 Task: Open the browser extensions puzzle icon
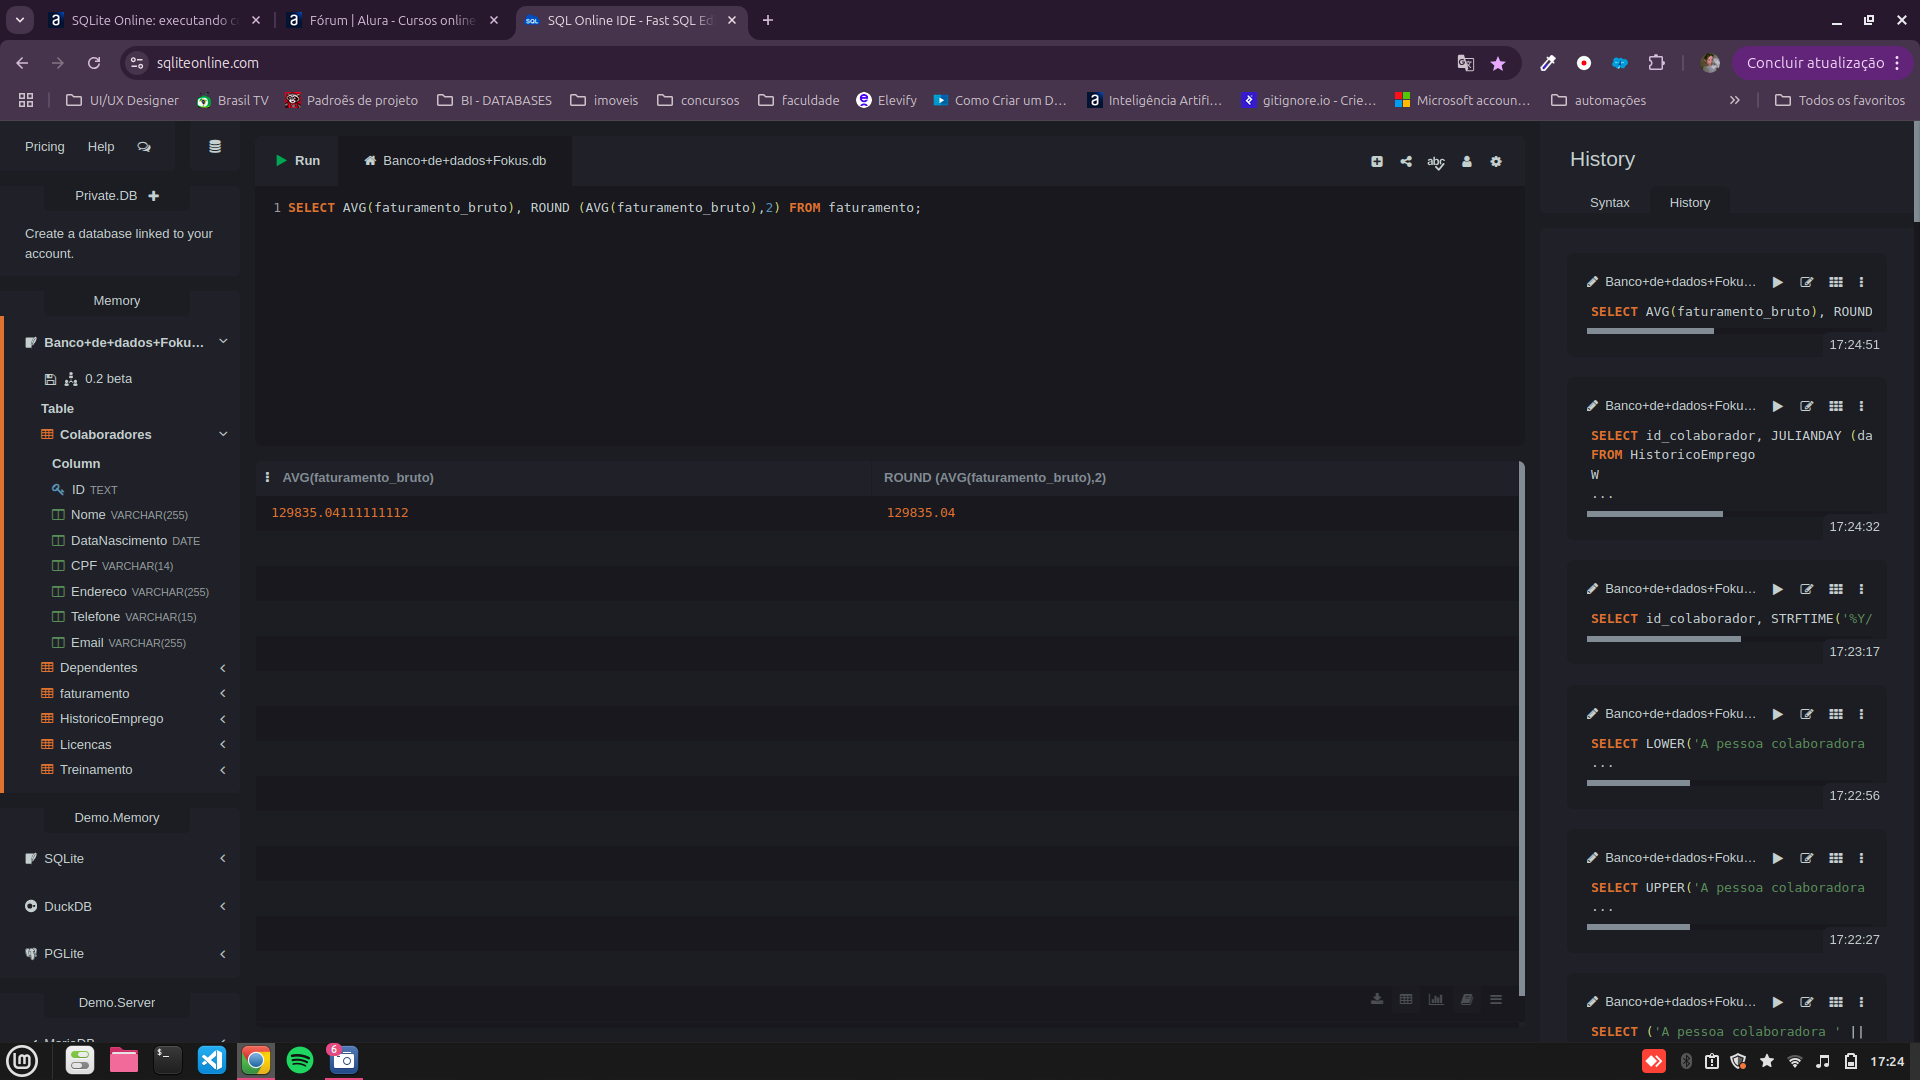click(1657, 63)
